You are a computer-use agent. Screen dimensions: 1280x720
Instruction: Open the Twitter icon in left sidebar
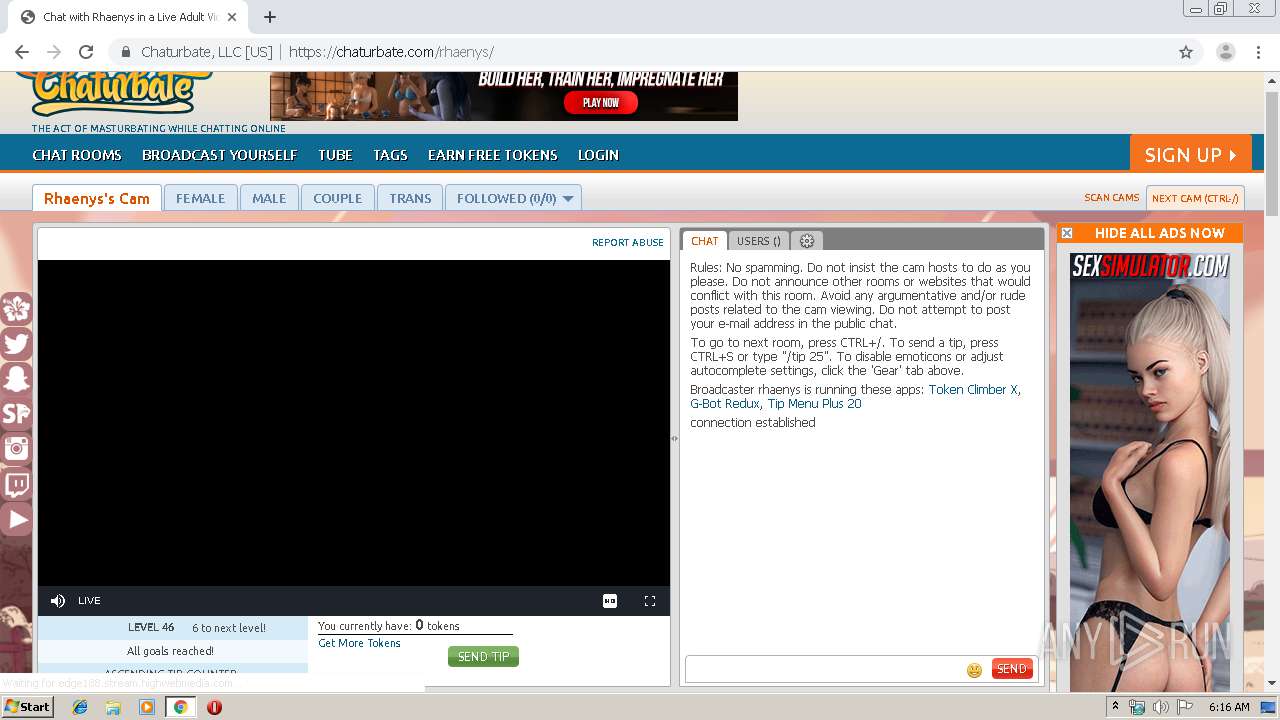point(16,344)
